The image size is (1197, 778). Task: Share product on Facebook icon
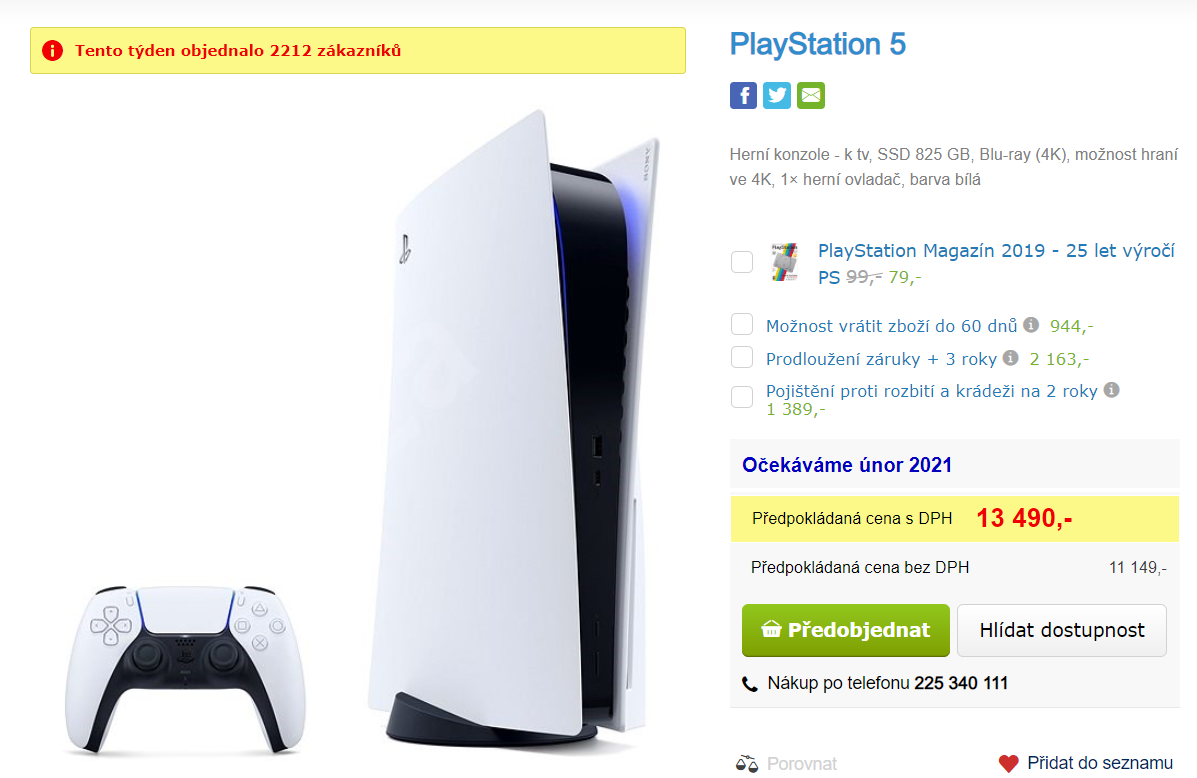click(743, 95)
